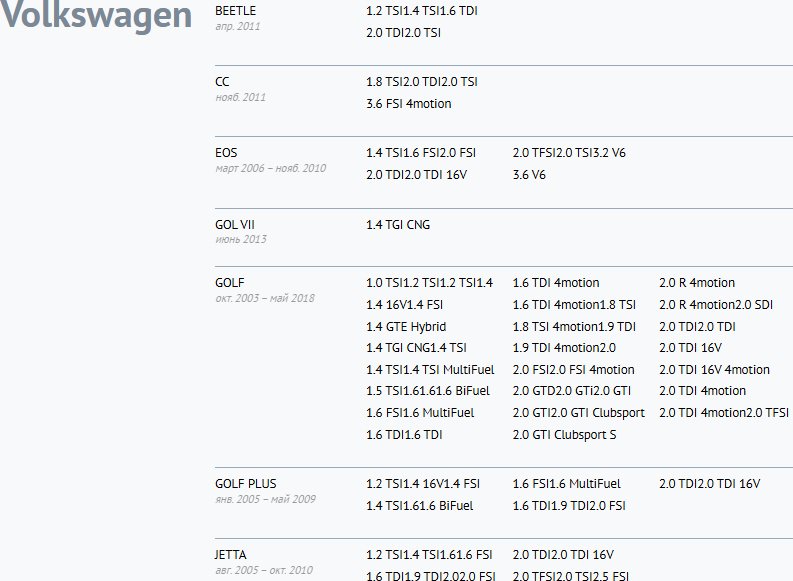Image resolution: width=793 pixels, height=581 pixels.
Task: Choose 1.4 GTE Hybrid engine for GOLF
Action: tap(406, 327)
